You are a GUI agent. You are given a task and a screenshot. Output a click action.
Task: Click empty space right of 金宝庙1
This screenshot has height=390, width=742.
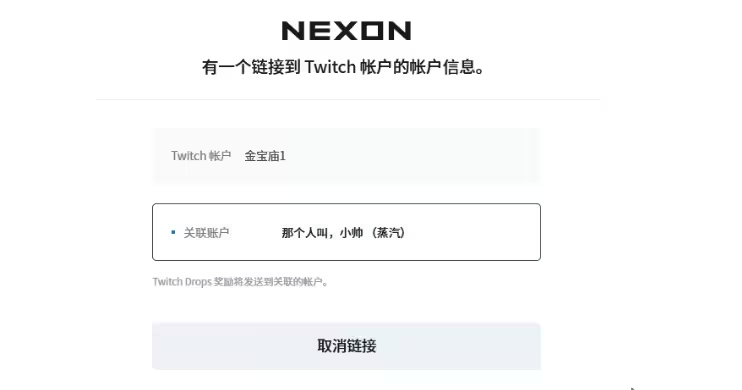pos(412,156)
